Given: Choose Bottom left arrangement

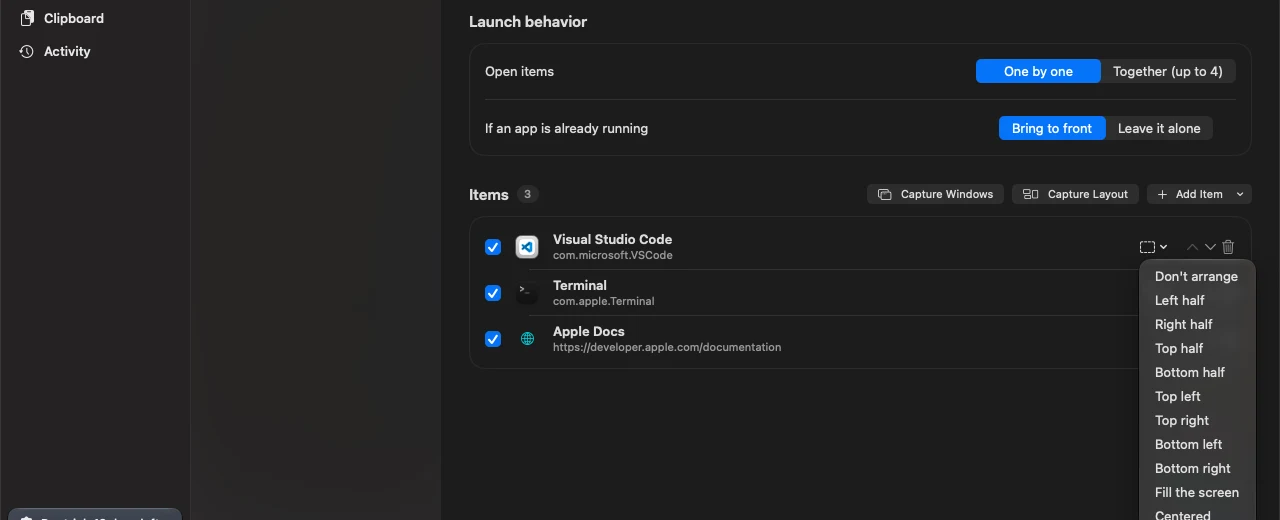Looking at the screenshot, I should coord(1196,444).
